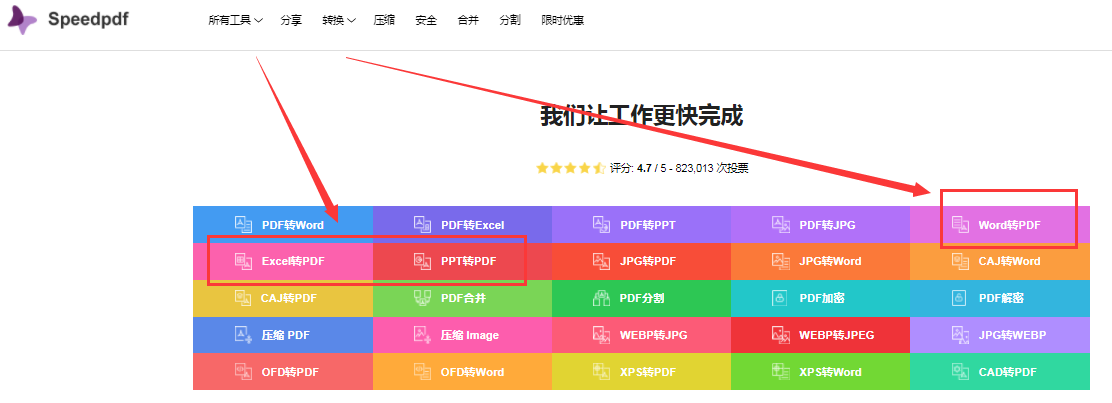Screen dimensions: 1112x403
Task: Click the PDF转JPG tile icon
Action: tap(781, 224)
